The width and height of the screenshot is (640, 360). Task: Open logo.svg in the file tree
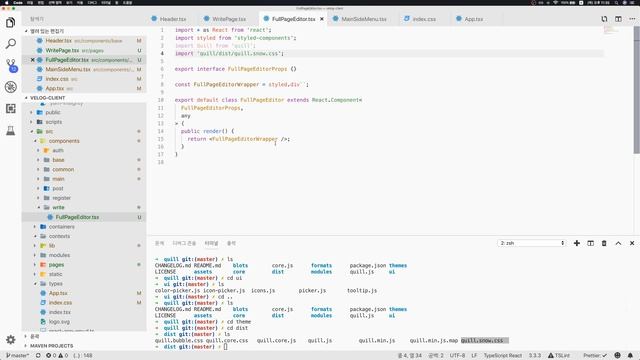(59, 322)
